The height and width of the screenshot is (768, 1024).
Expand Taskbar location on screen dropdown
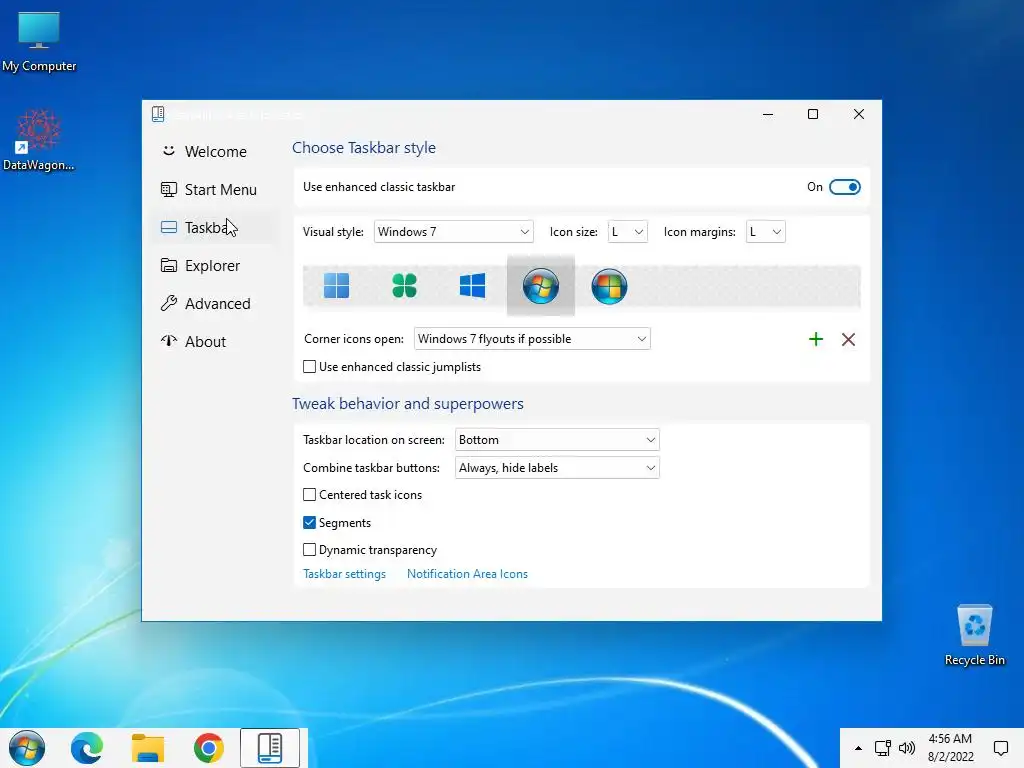[557, 440]
